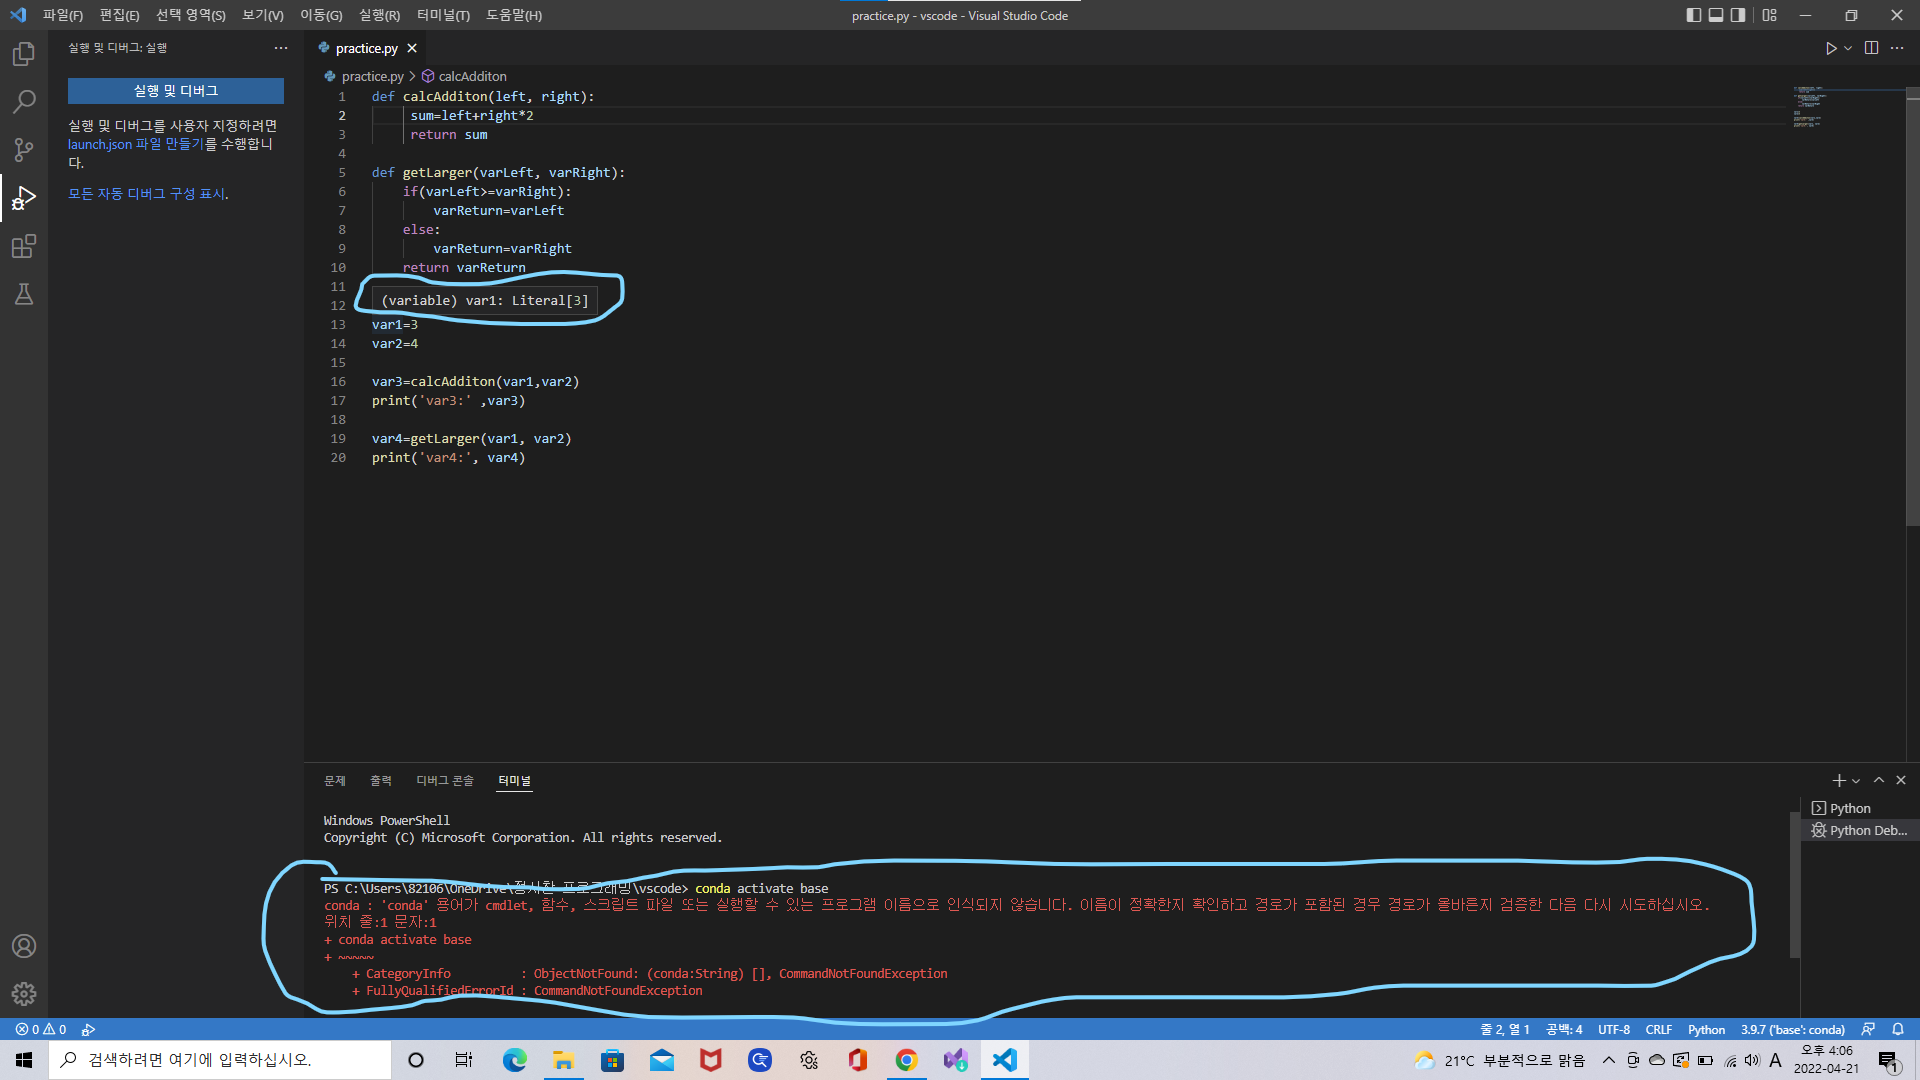Open notifications bell in status bar

[x=1898, y=1029]
